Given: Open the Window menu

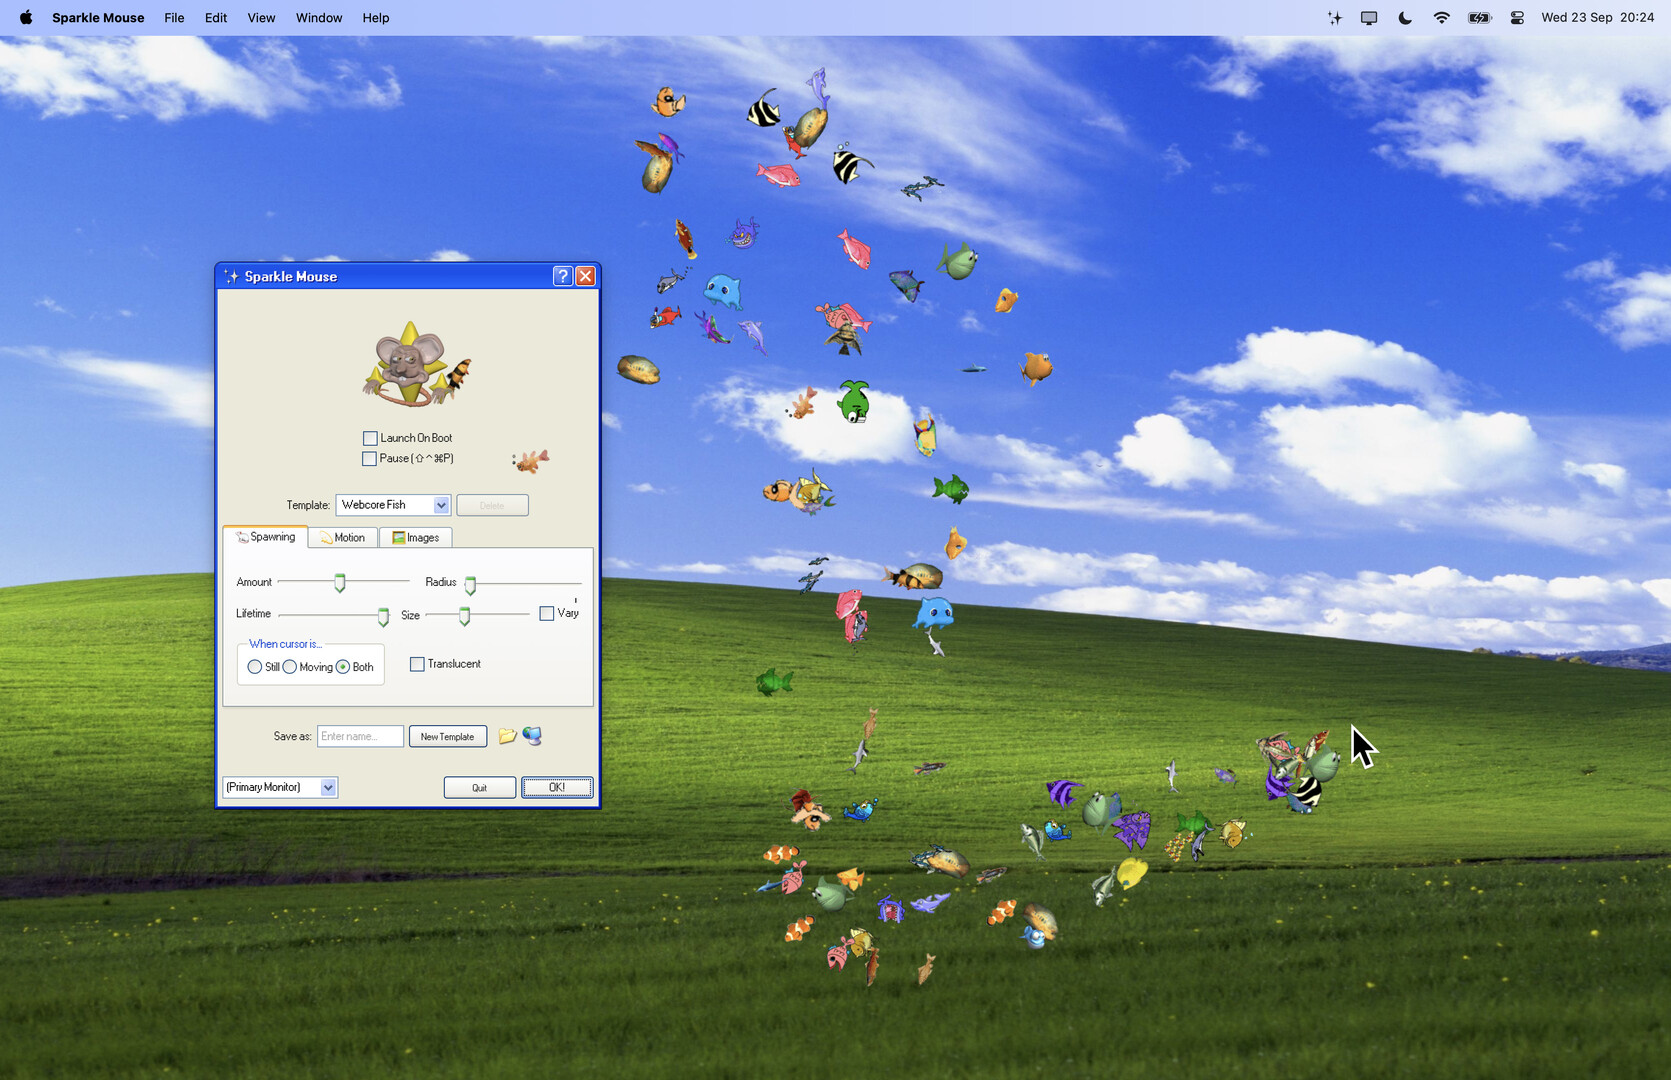Looking at the screenshot, I should [319, 18].
